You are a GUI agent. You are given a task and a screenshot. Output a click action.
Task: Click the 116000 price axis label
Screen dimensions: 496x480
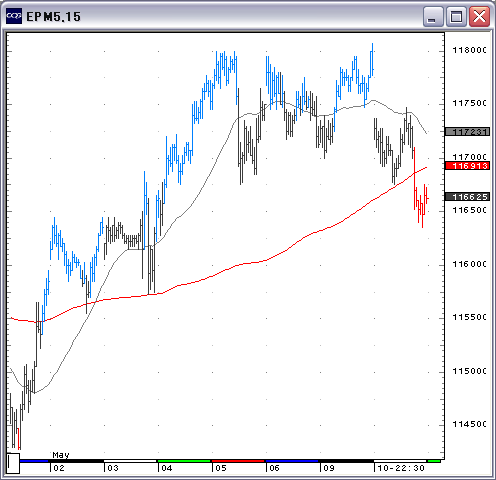(x=469, y=264)
